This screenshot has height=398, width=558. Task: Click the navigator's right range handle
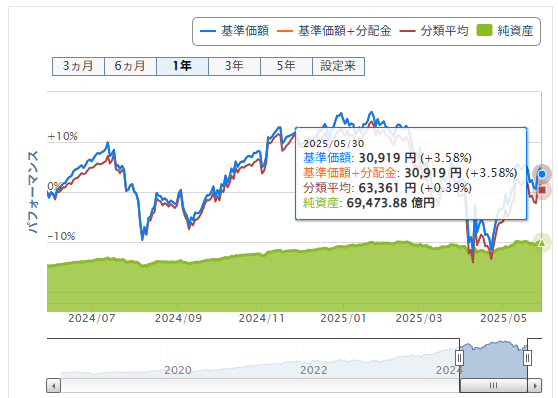tap(527, 357)
